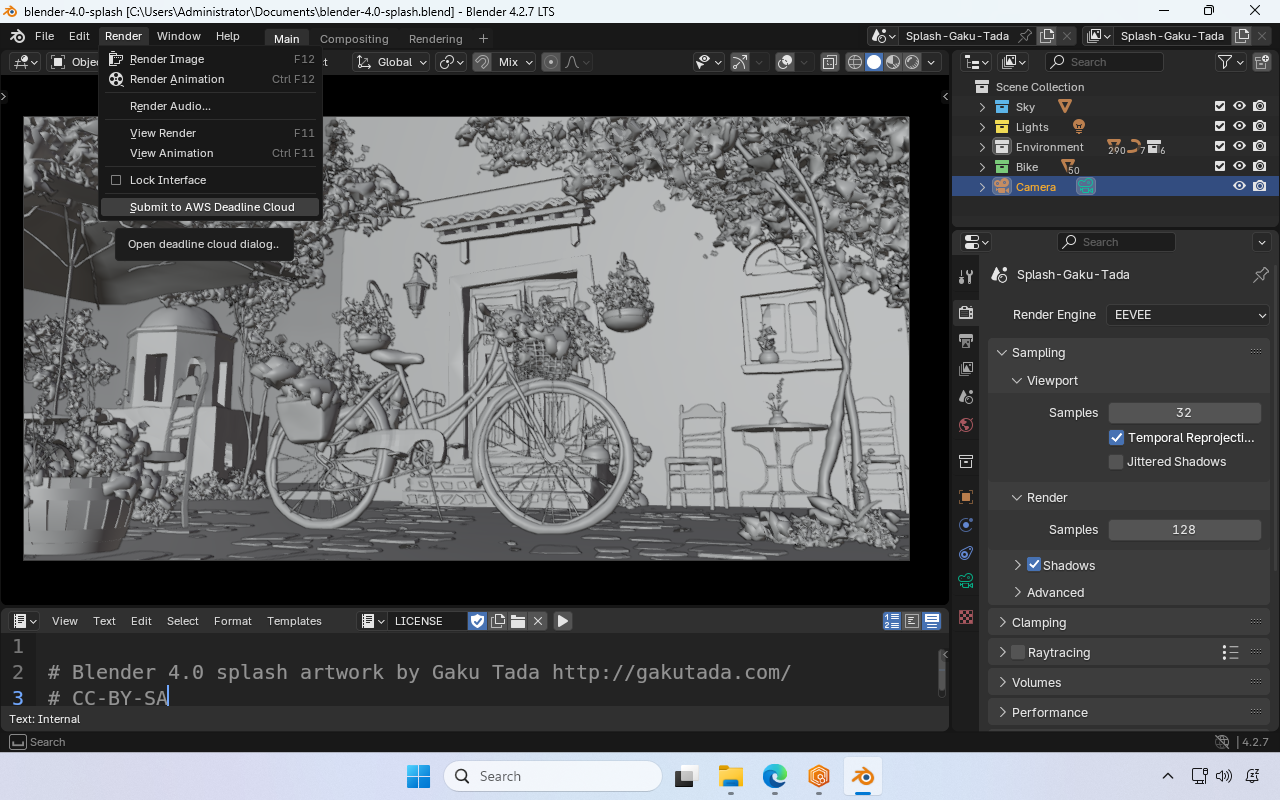The width and height of the screenshot is (1280, 800).
Task: Open a text file via folder icon
Action: [x=518, y=621]
